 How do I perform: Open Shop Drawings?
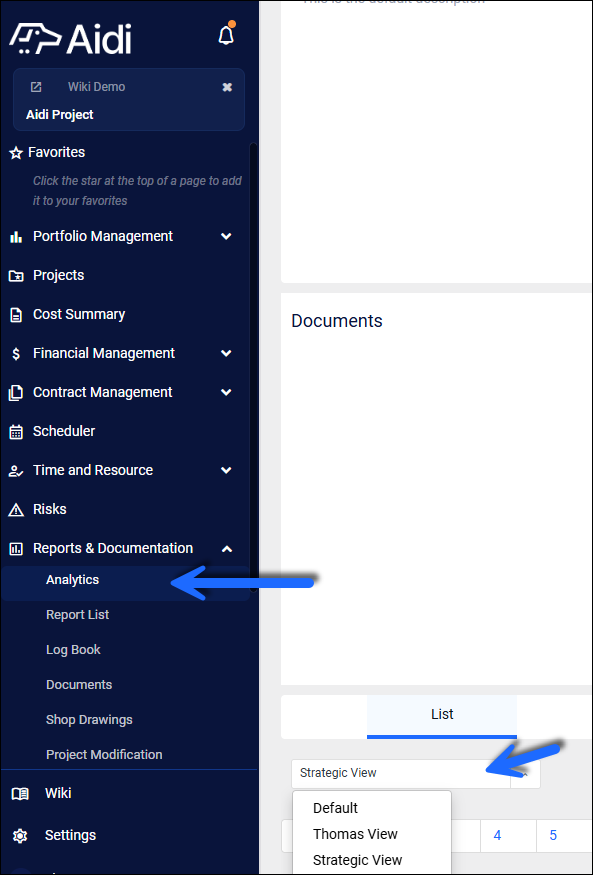[89, 720]
